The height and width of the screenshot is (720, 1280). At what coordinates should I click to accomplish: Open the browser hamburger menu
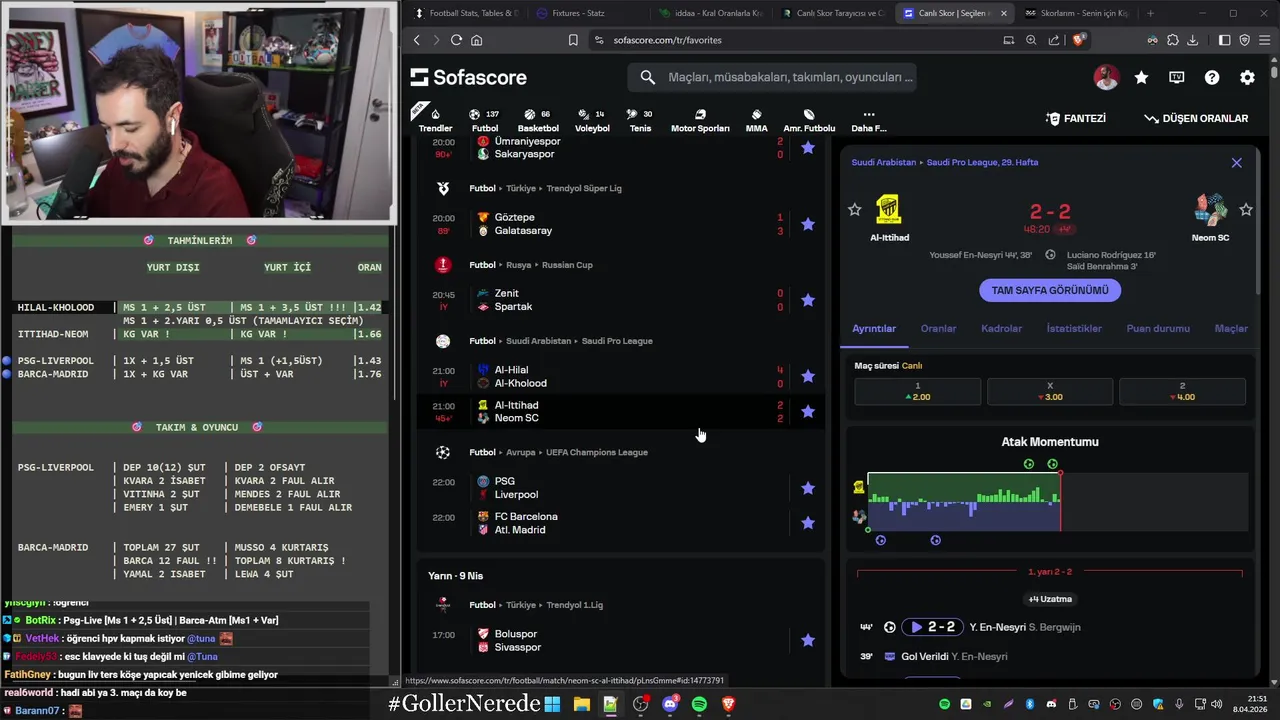1265,40
